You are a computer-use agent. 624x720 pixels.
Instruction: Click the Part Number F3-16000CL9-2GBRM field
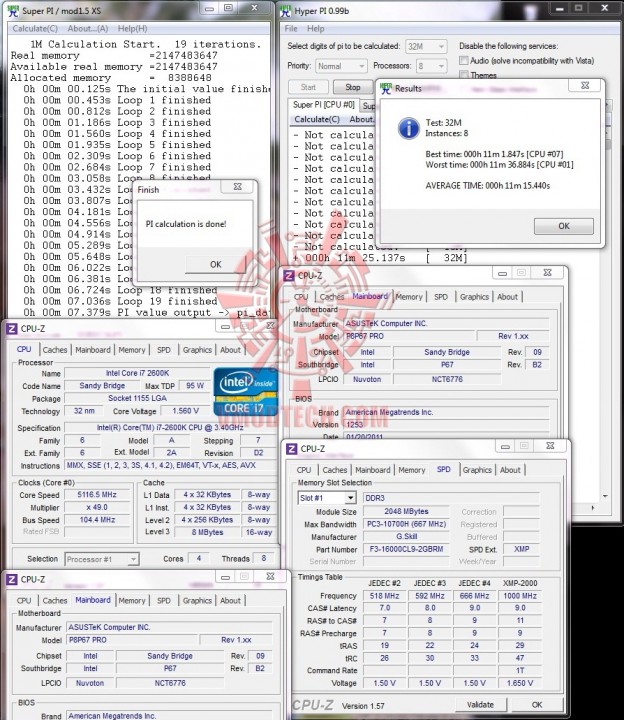(x=406, y=549)
